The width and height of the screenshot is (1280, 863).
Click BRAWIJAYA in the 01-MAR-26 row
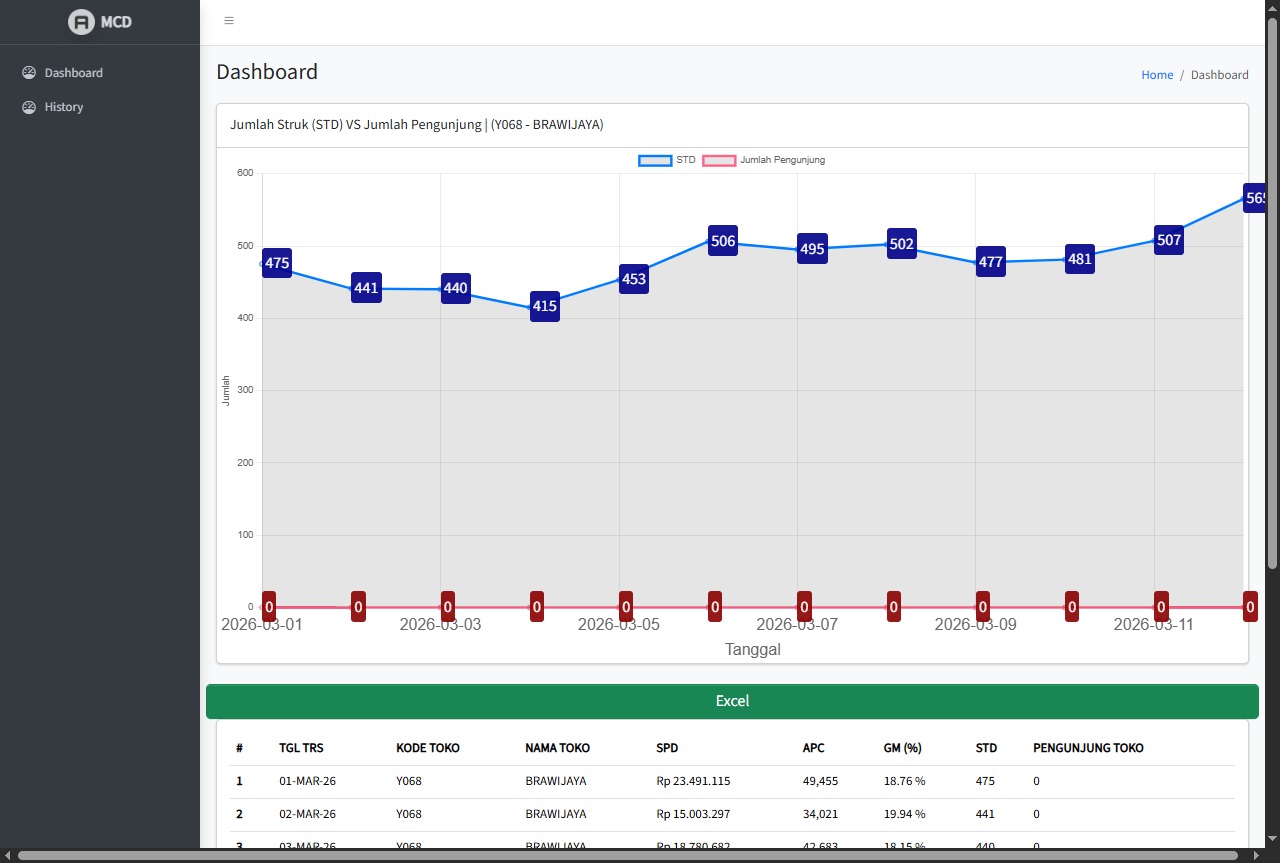(x=556, y=781)
